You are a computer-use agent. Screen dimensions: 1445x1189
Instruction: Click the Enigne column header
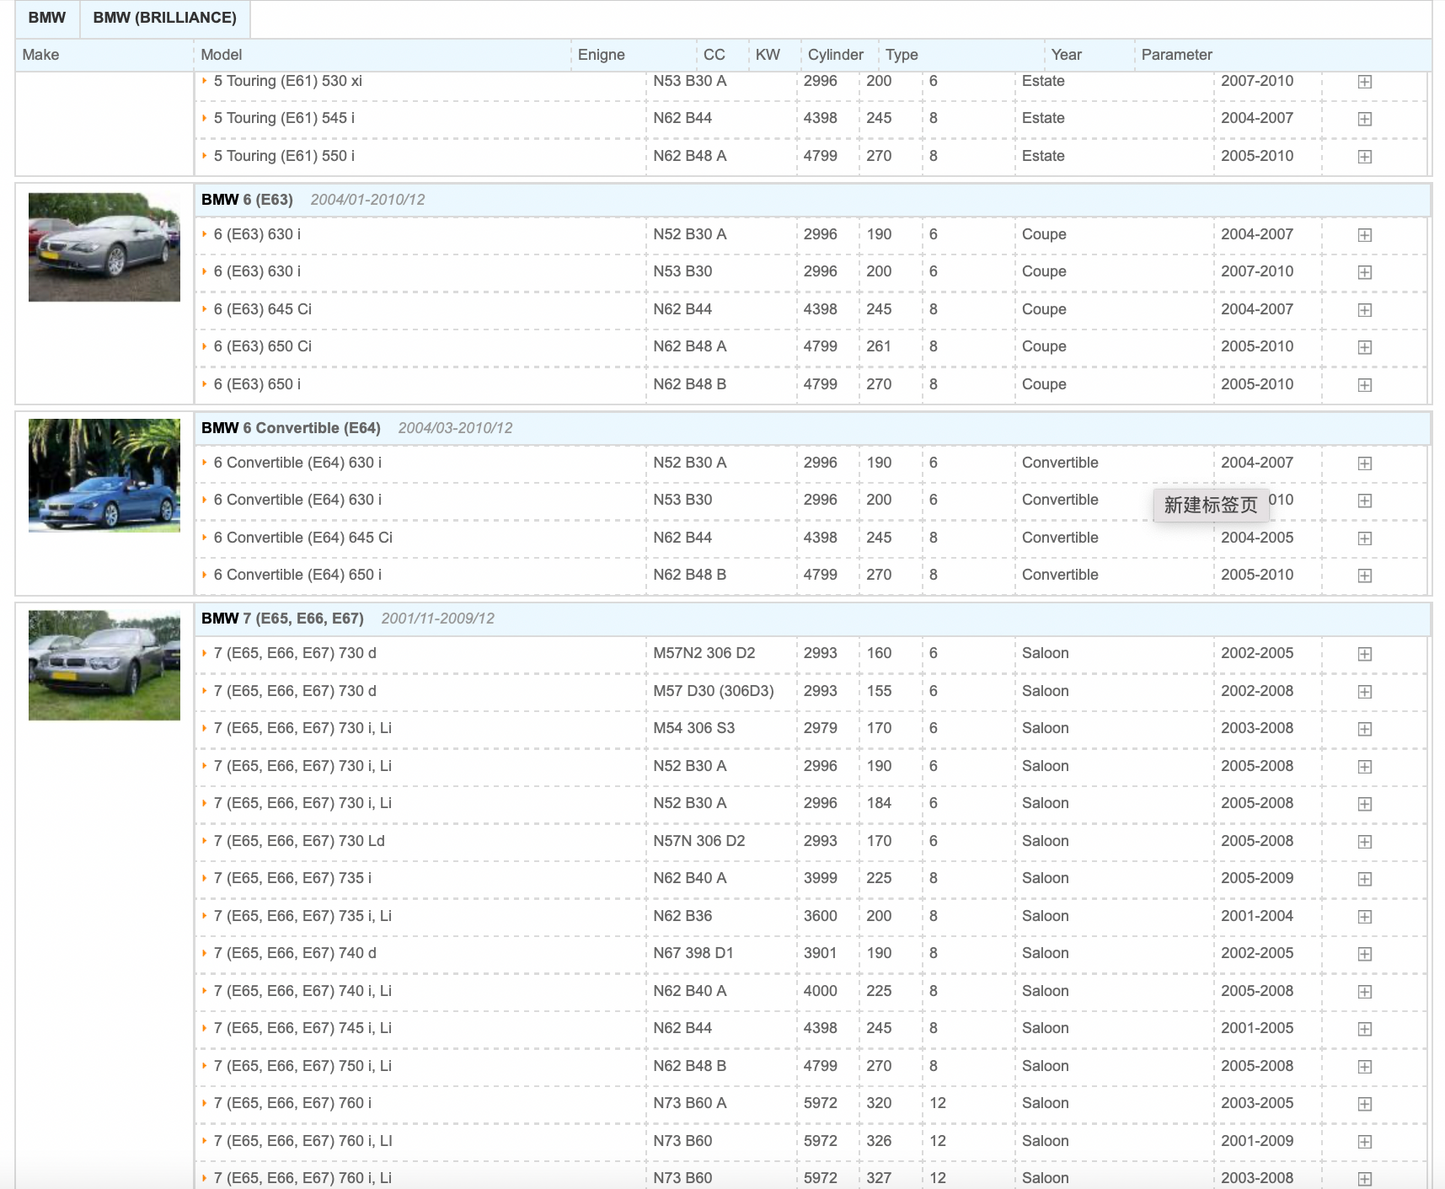pos(601,55)
